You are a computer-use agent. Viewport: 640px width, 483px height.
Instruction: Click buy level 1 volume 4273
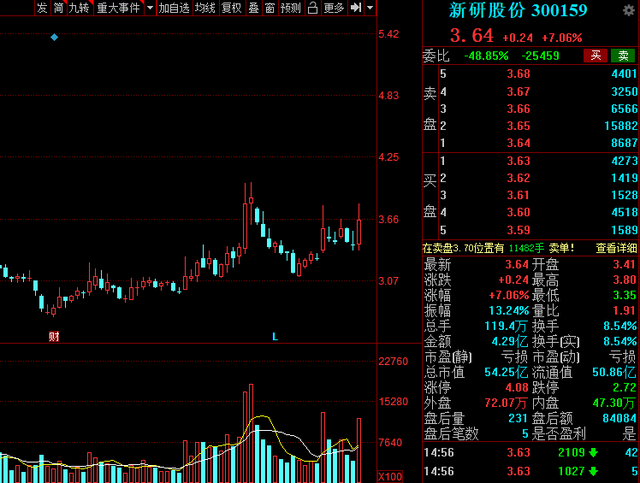coord(624,160)
